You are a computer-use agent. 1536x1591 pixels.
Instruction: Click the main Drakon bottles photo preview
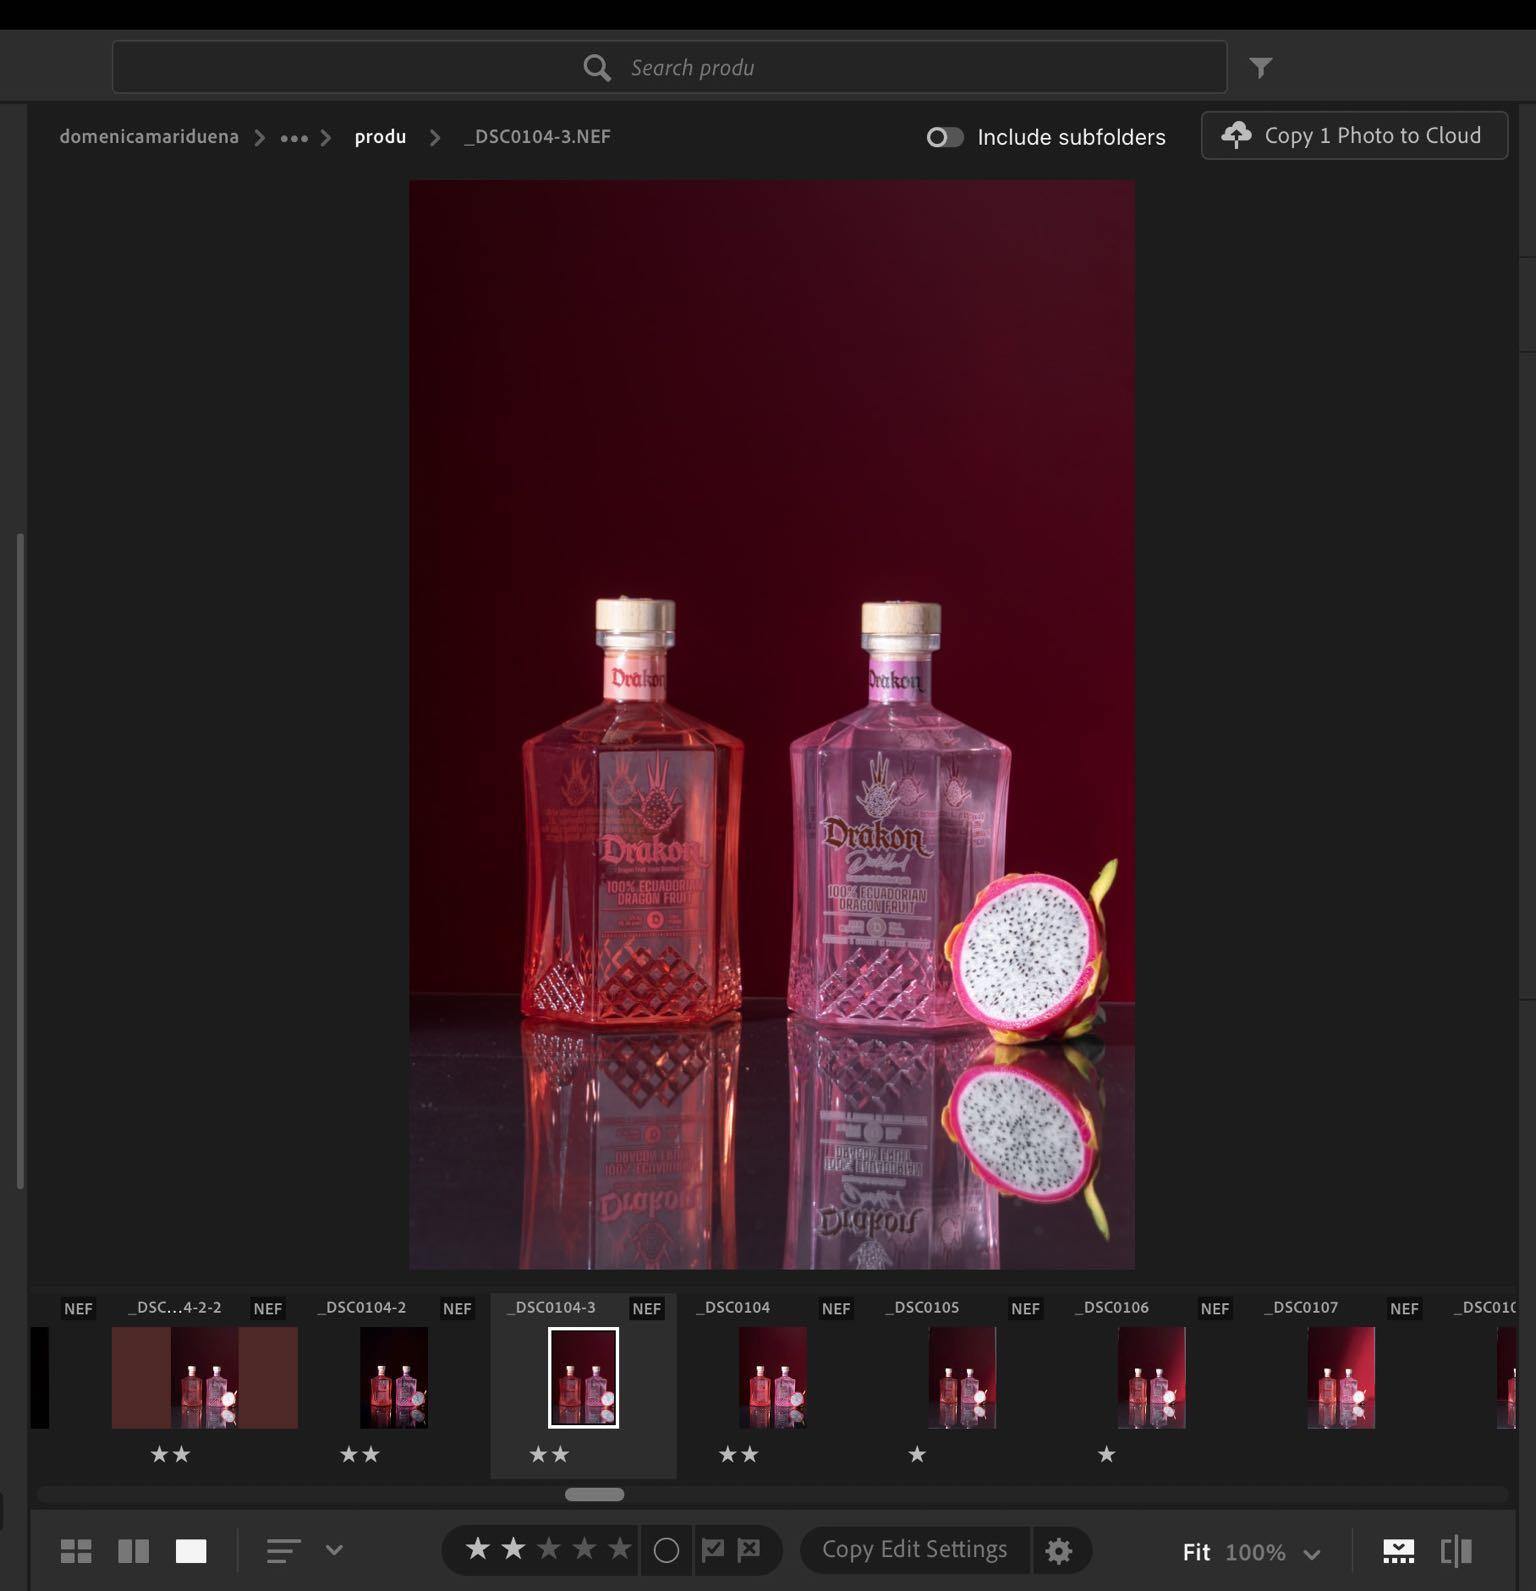(x=772, y=724)
